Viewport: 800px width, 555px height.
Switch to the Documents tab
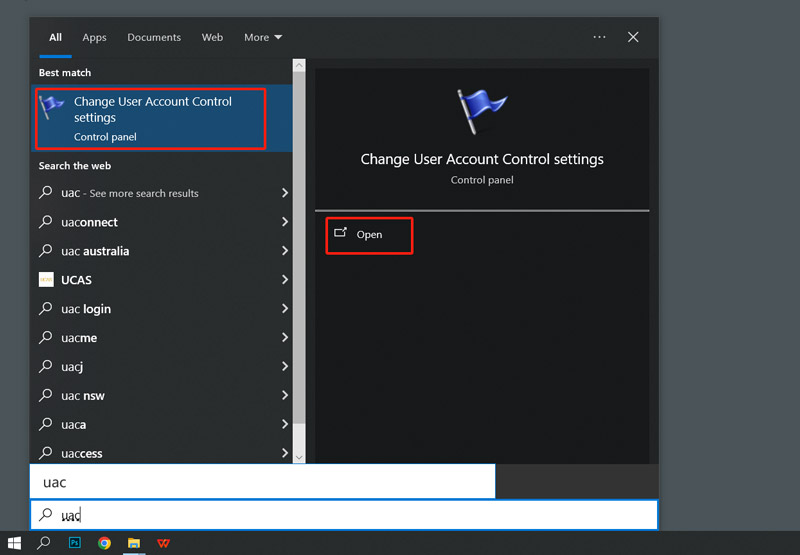tap(154, 37)
